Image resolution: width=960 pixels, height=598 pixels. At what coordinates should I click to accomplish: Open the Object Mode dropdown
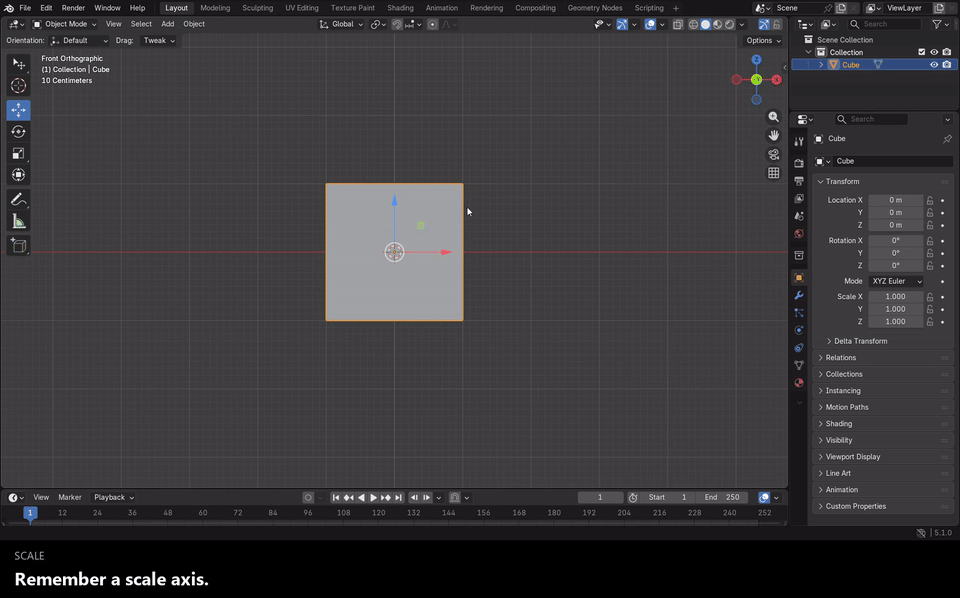pyautogui.click(x=64, y=24)
